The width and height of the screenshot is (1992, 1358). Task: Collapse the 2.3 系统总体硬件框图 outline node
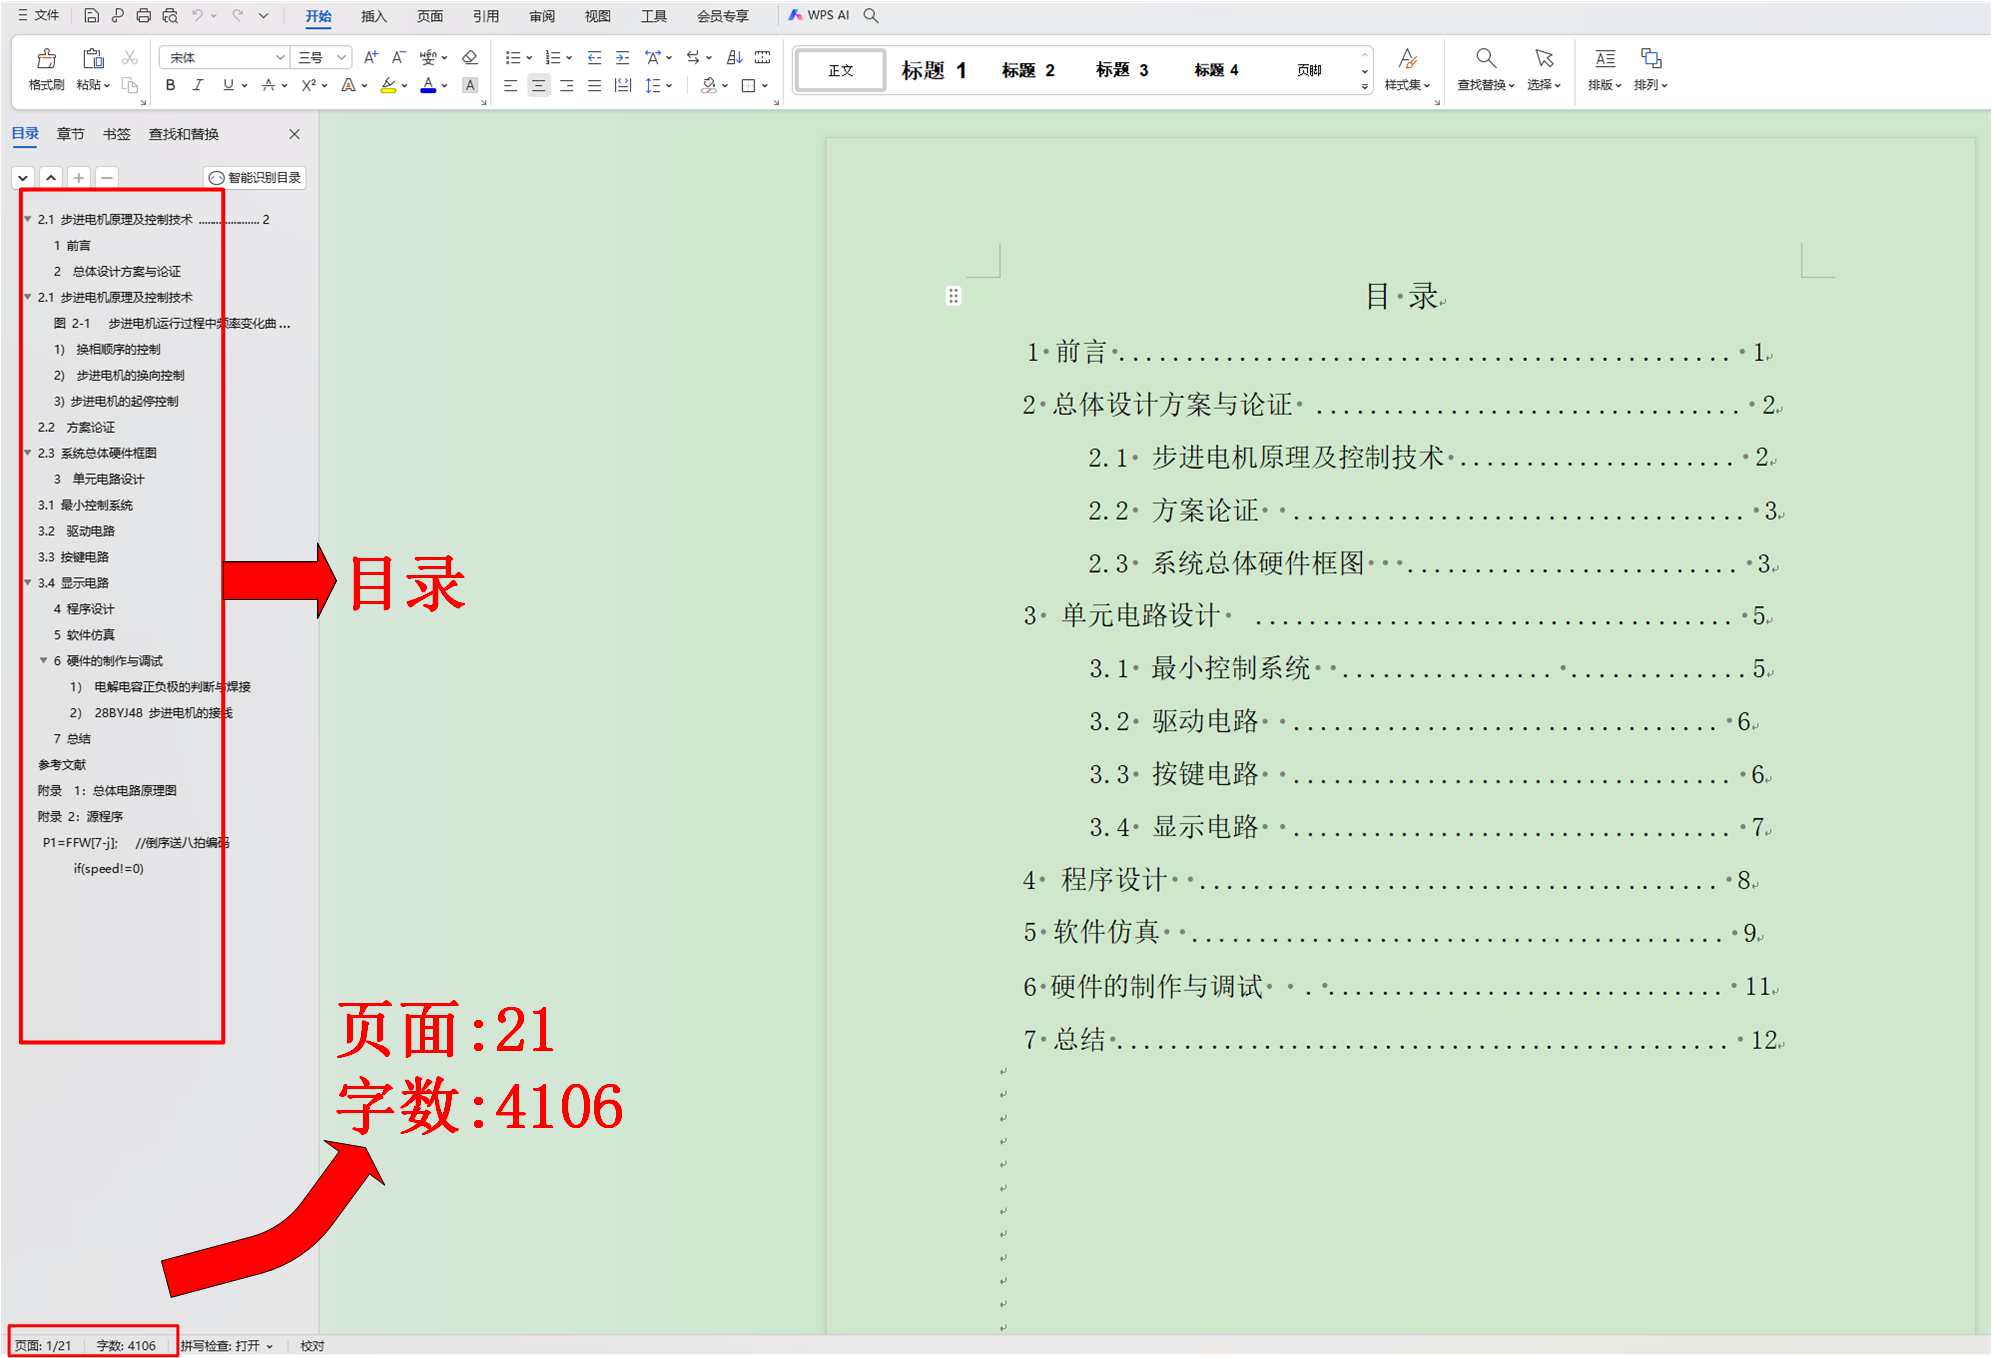click(x=28, y=453)
